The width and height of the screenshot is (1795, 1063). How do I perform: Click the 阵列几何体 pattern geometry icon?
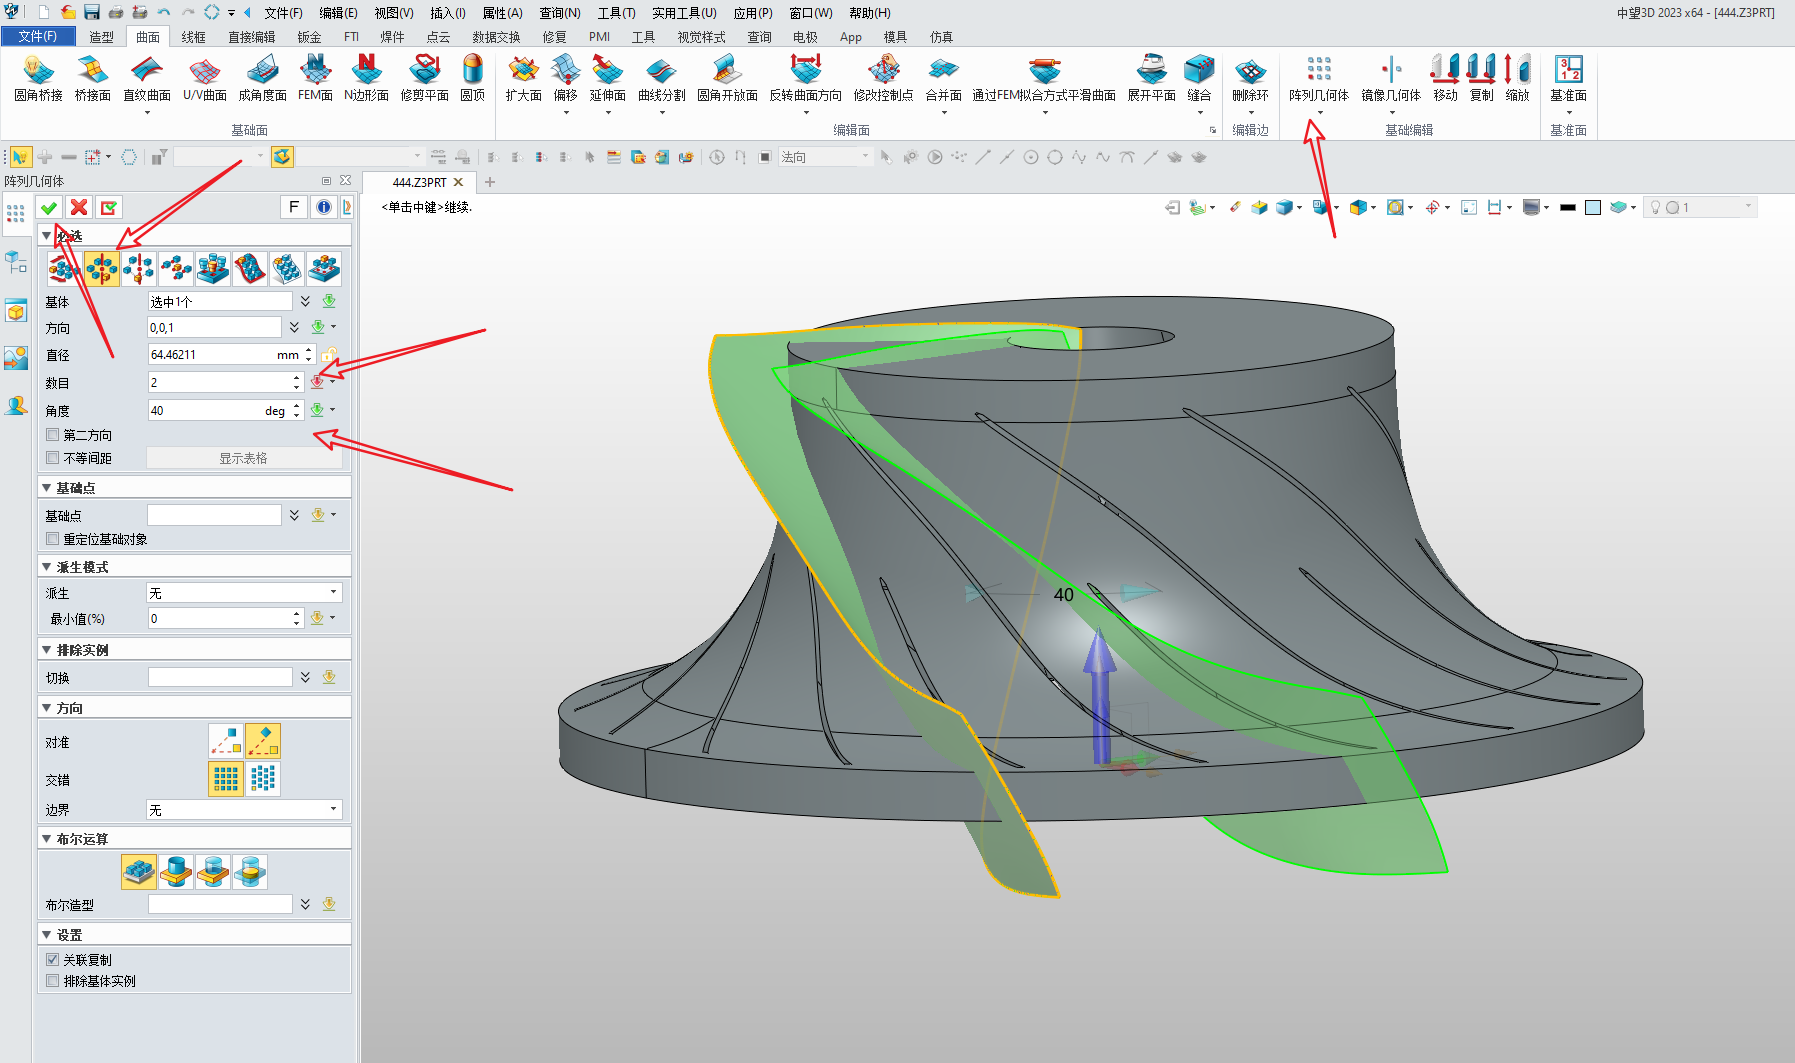[x=1318, y=70]
